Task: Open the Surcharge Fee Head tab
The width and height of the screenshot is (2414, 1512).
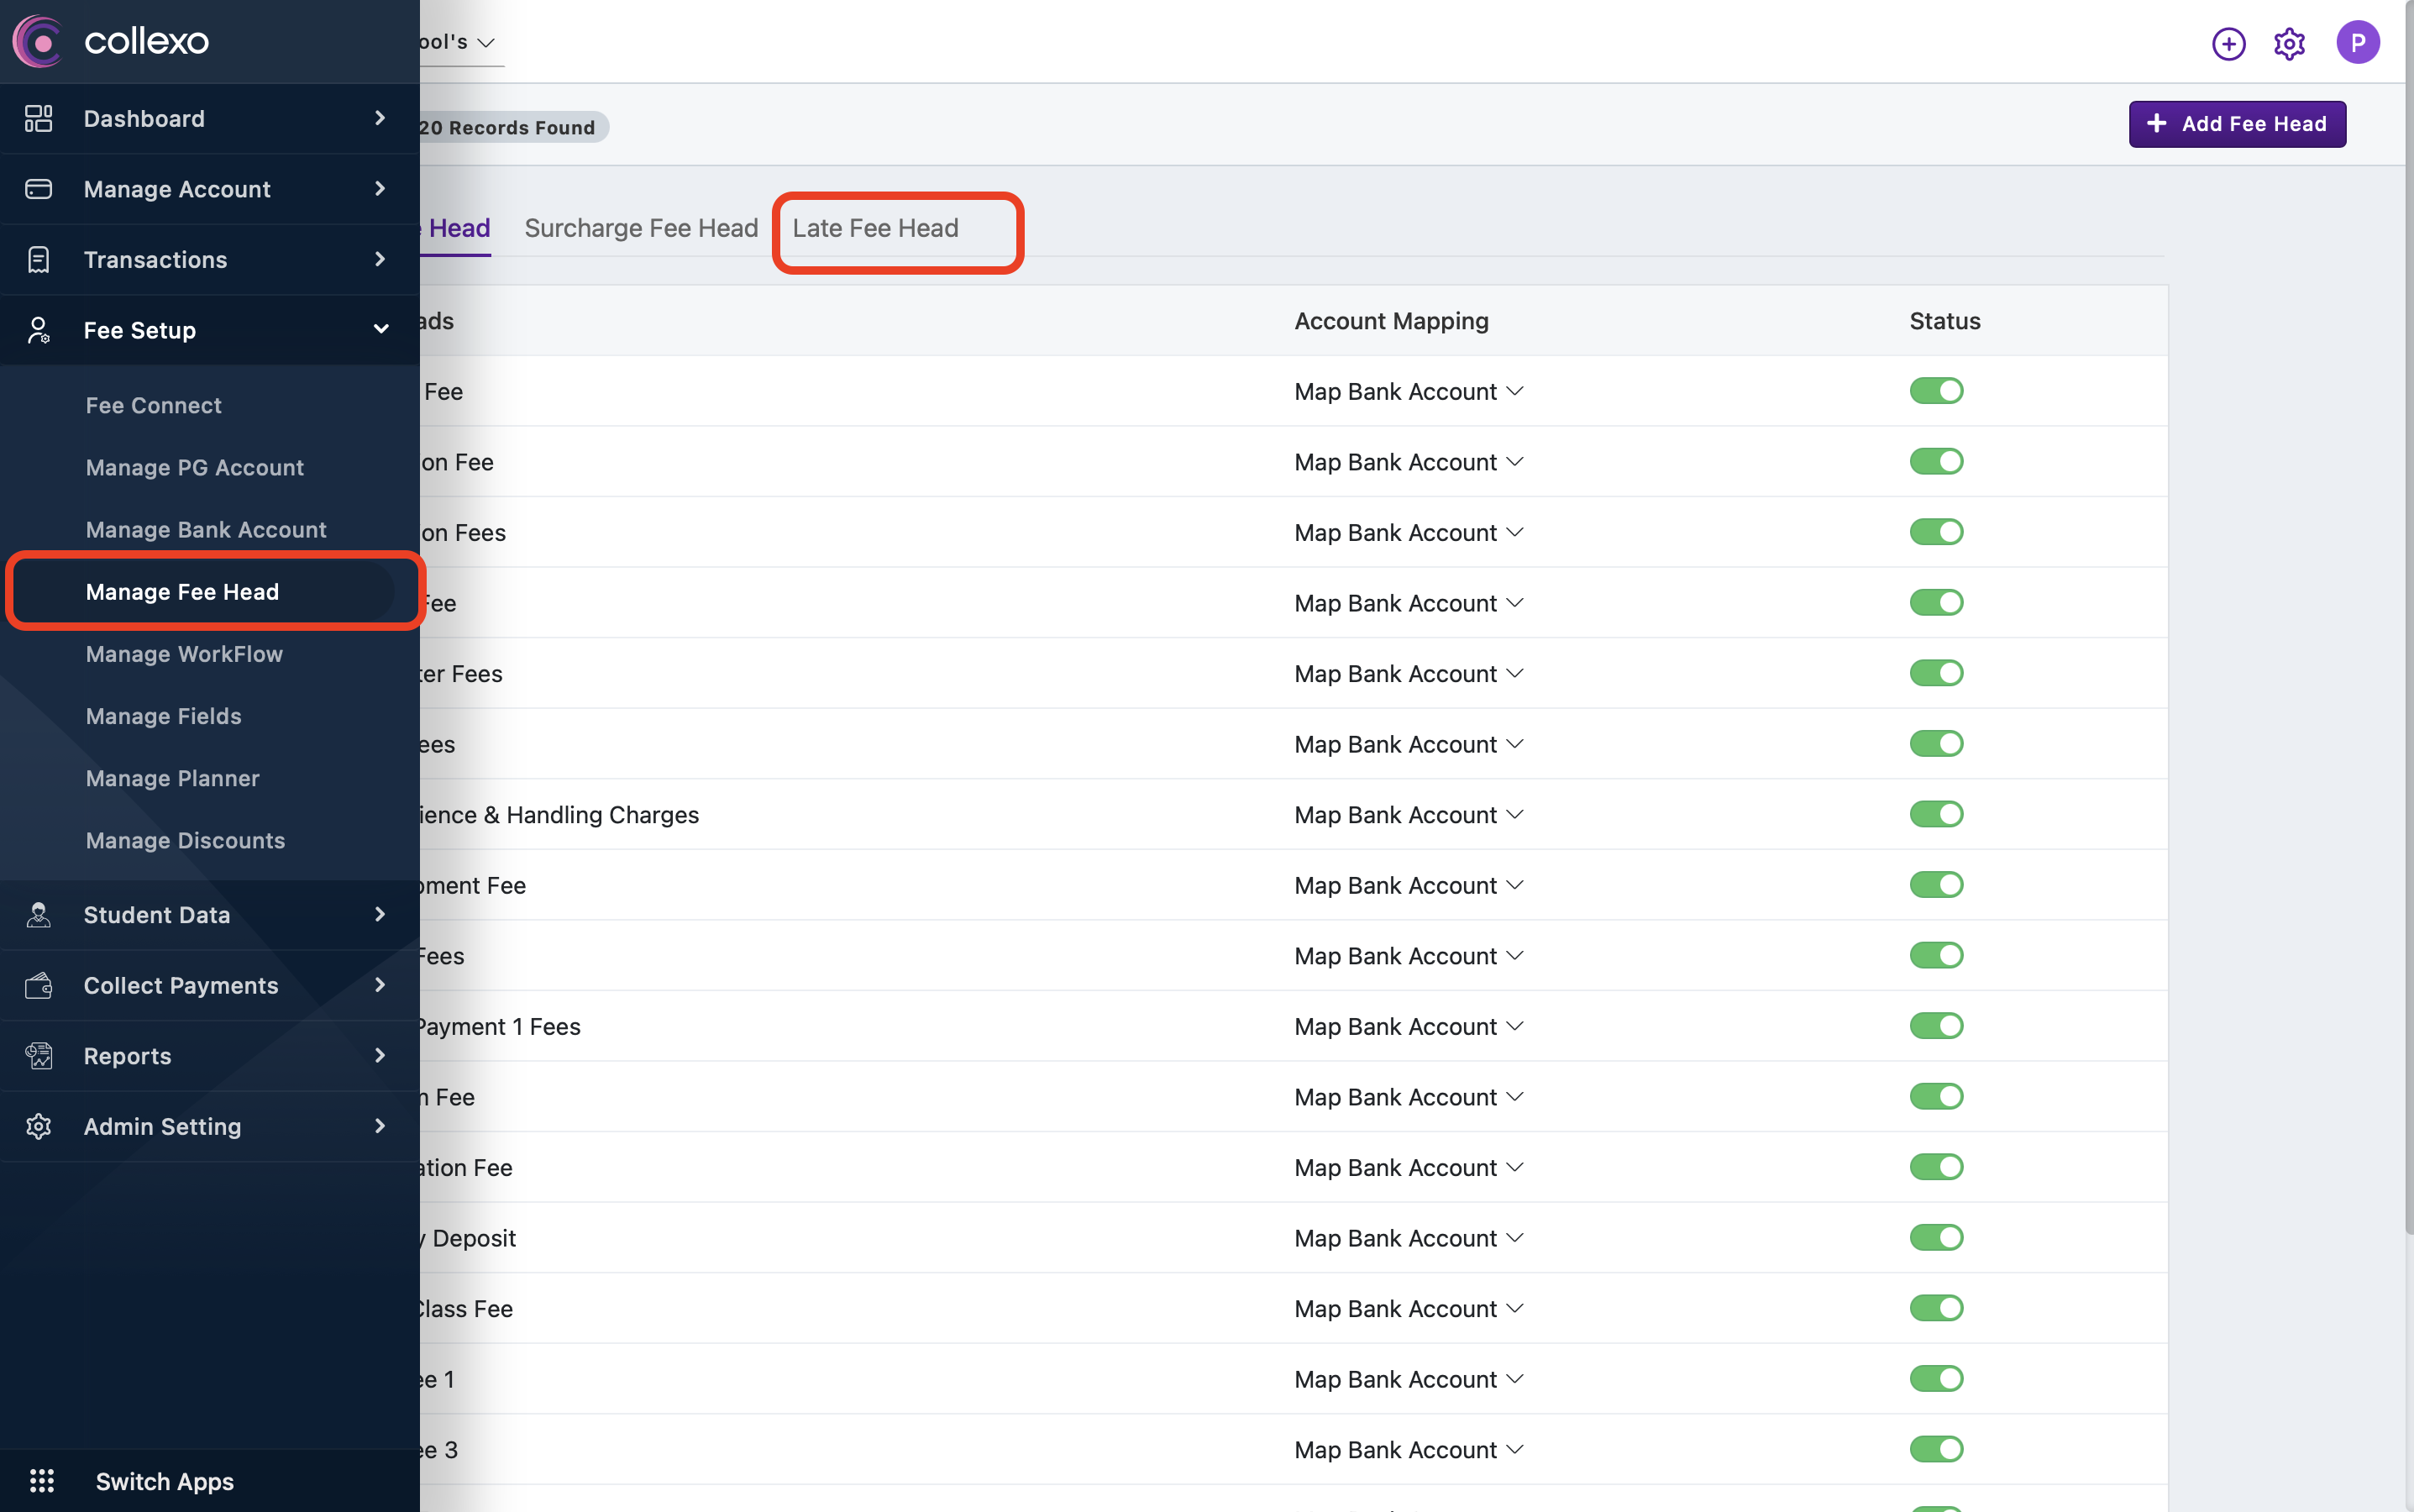Action: point(641,228)
